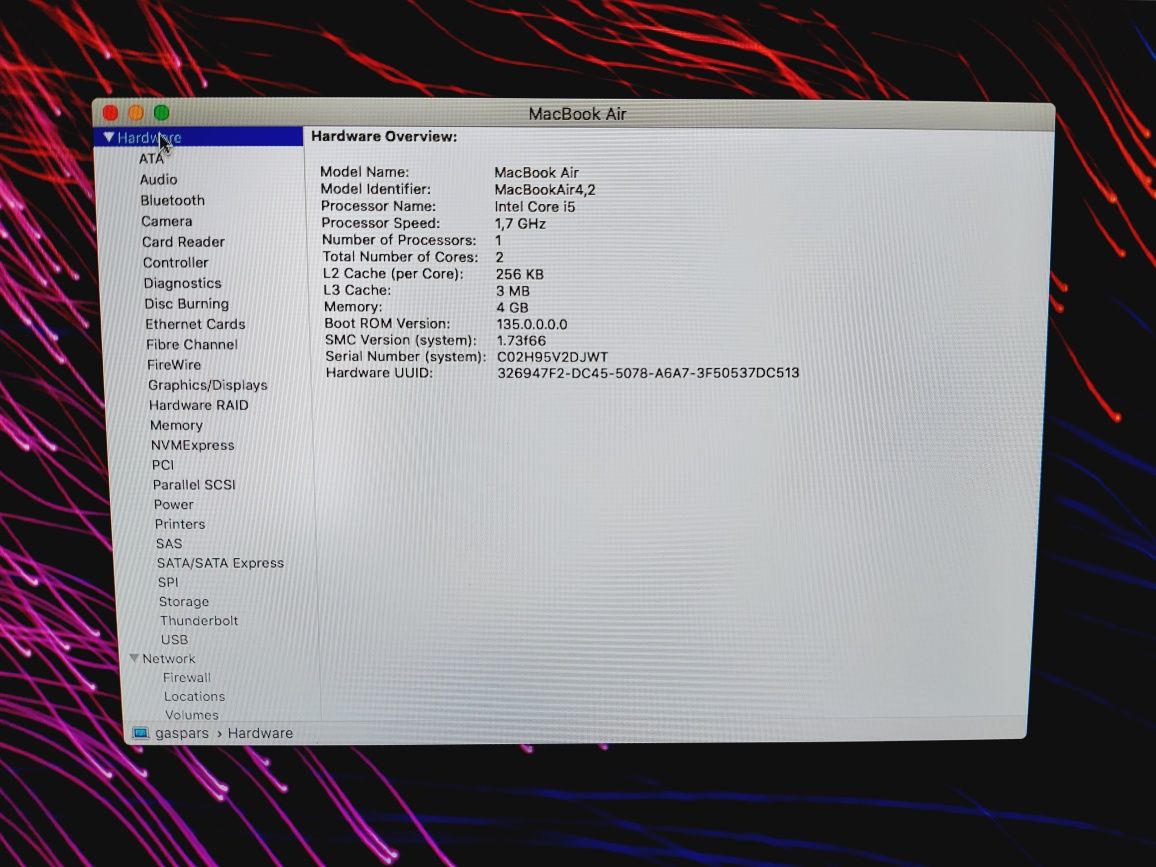The image size is (1156, 867).
Task: Click the Model Name value MacBook Air
Action: (x=536, y=173)
